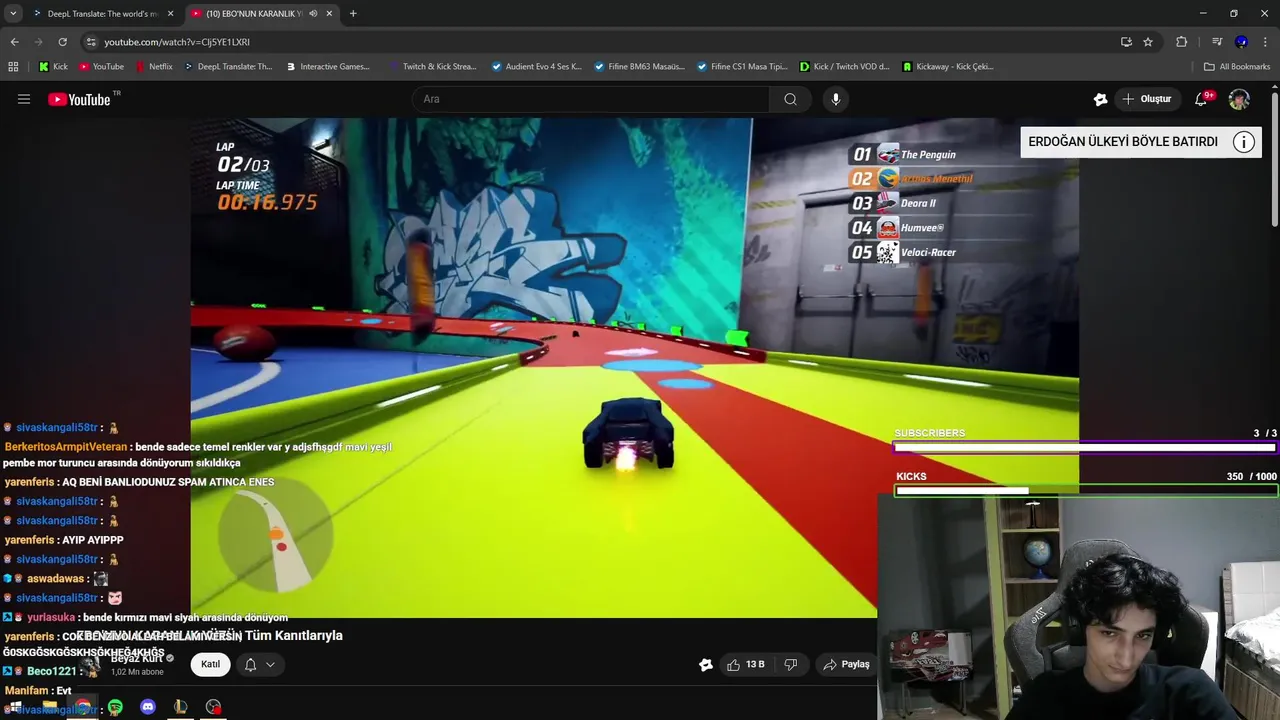The width and height of the screenshot is (1280, 720).
Task: Click the 1,02 Mn abone text
Action: 137,672
